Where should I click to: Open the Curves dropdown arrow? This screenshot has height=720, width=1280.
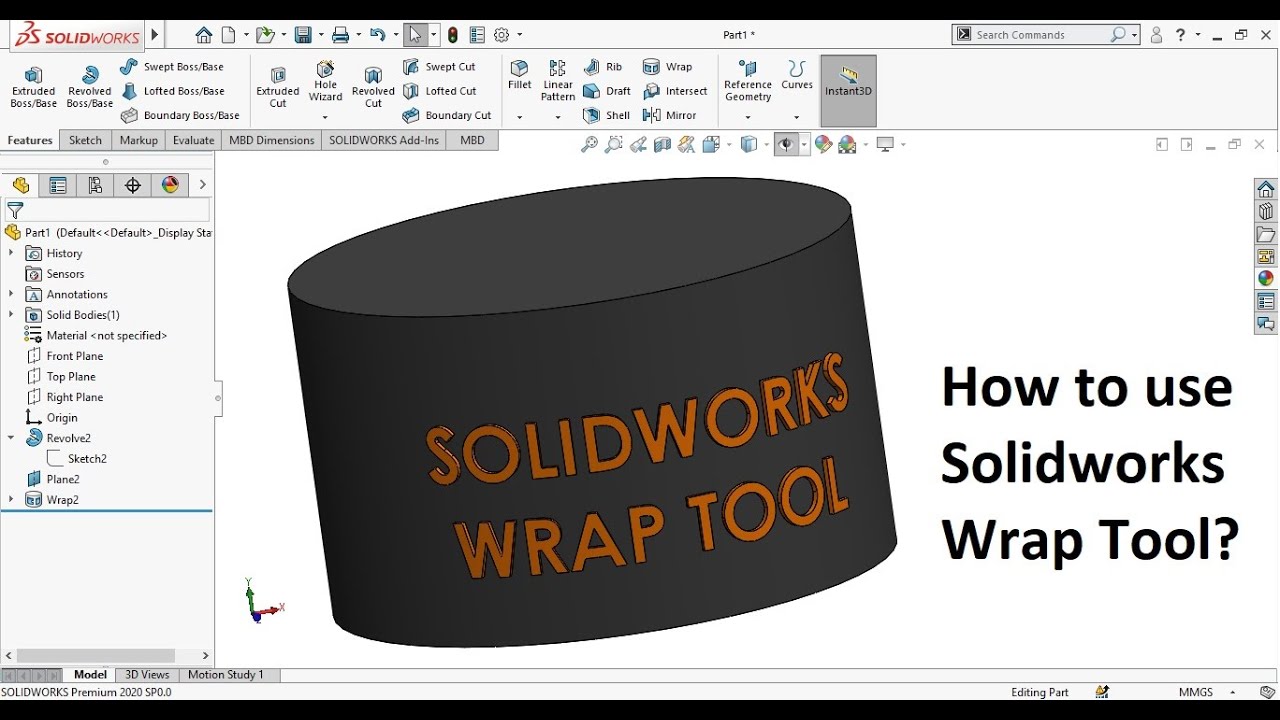(x=797, y=117)
